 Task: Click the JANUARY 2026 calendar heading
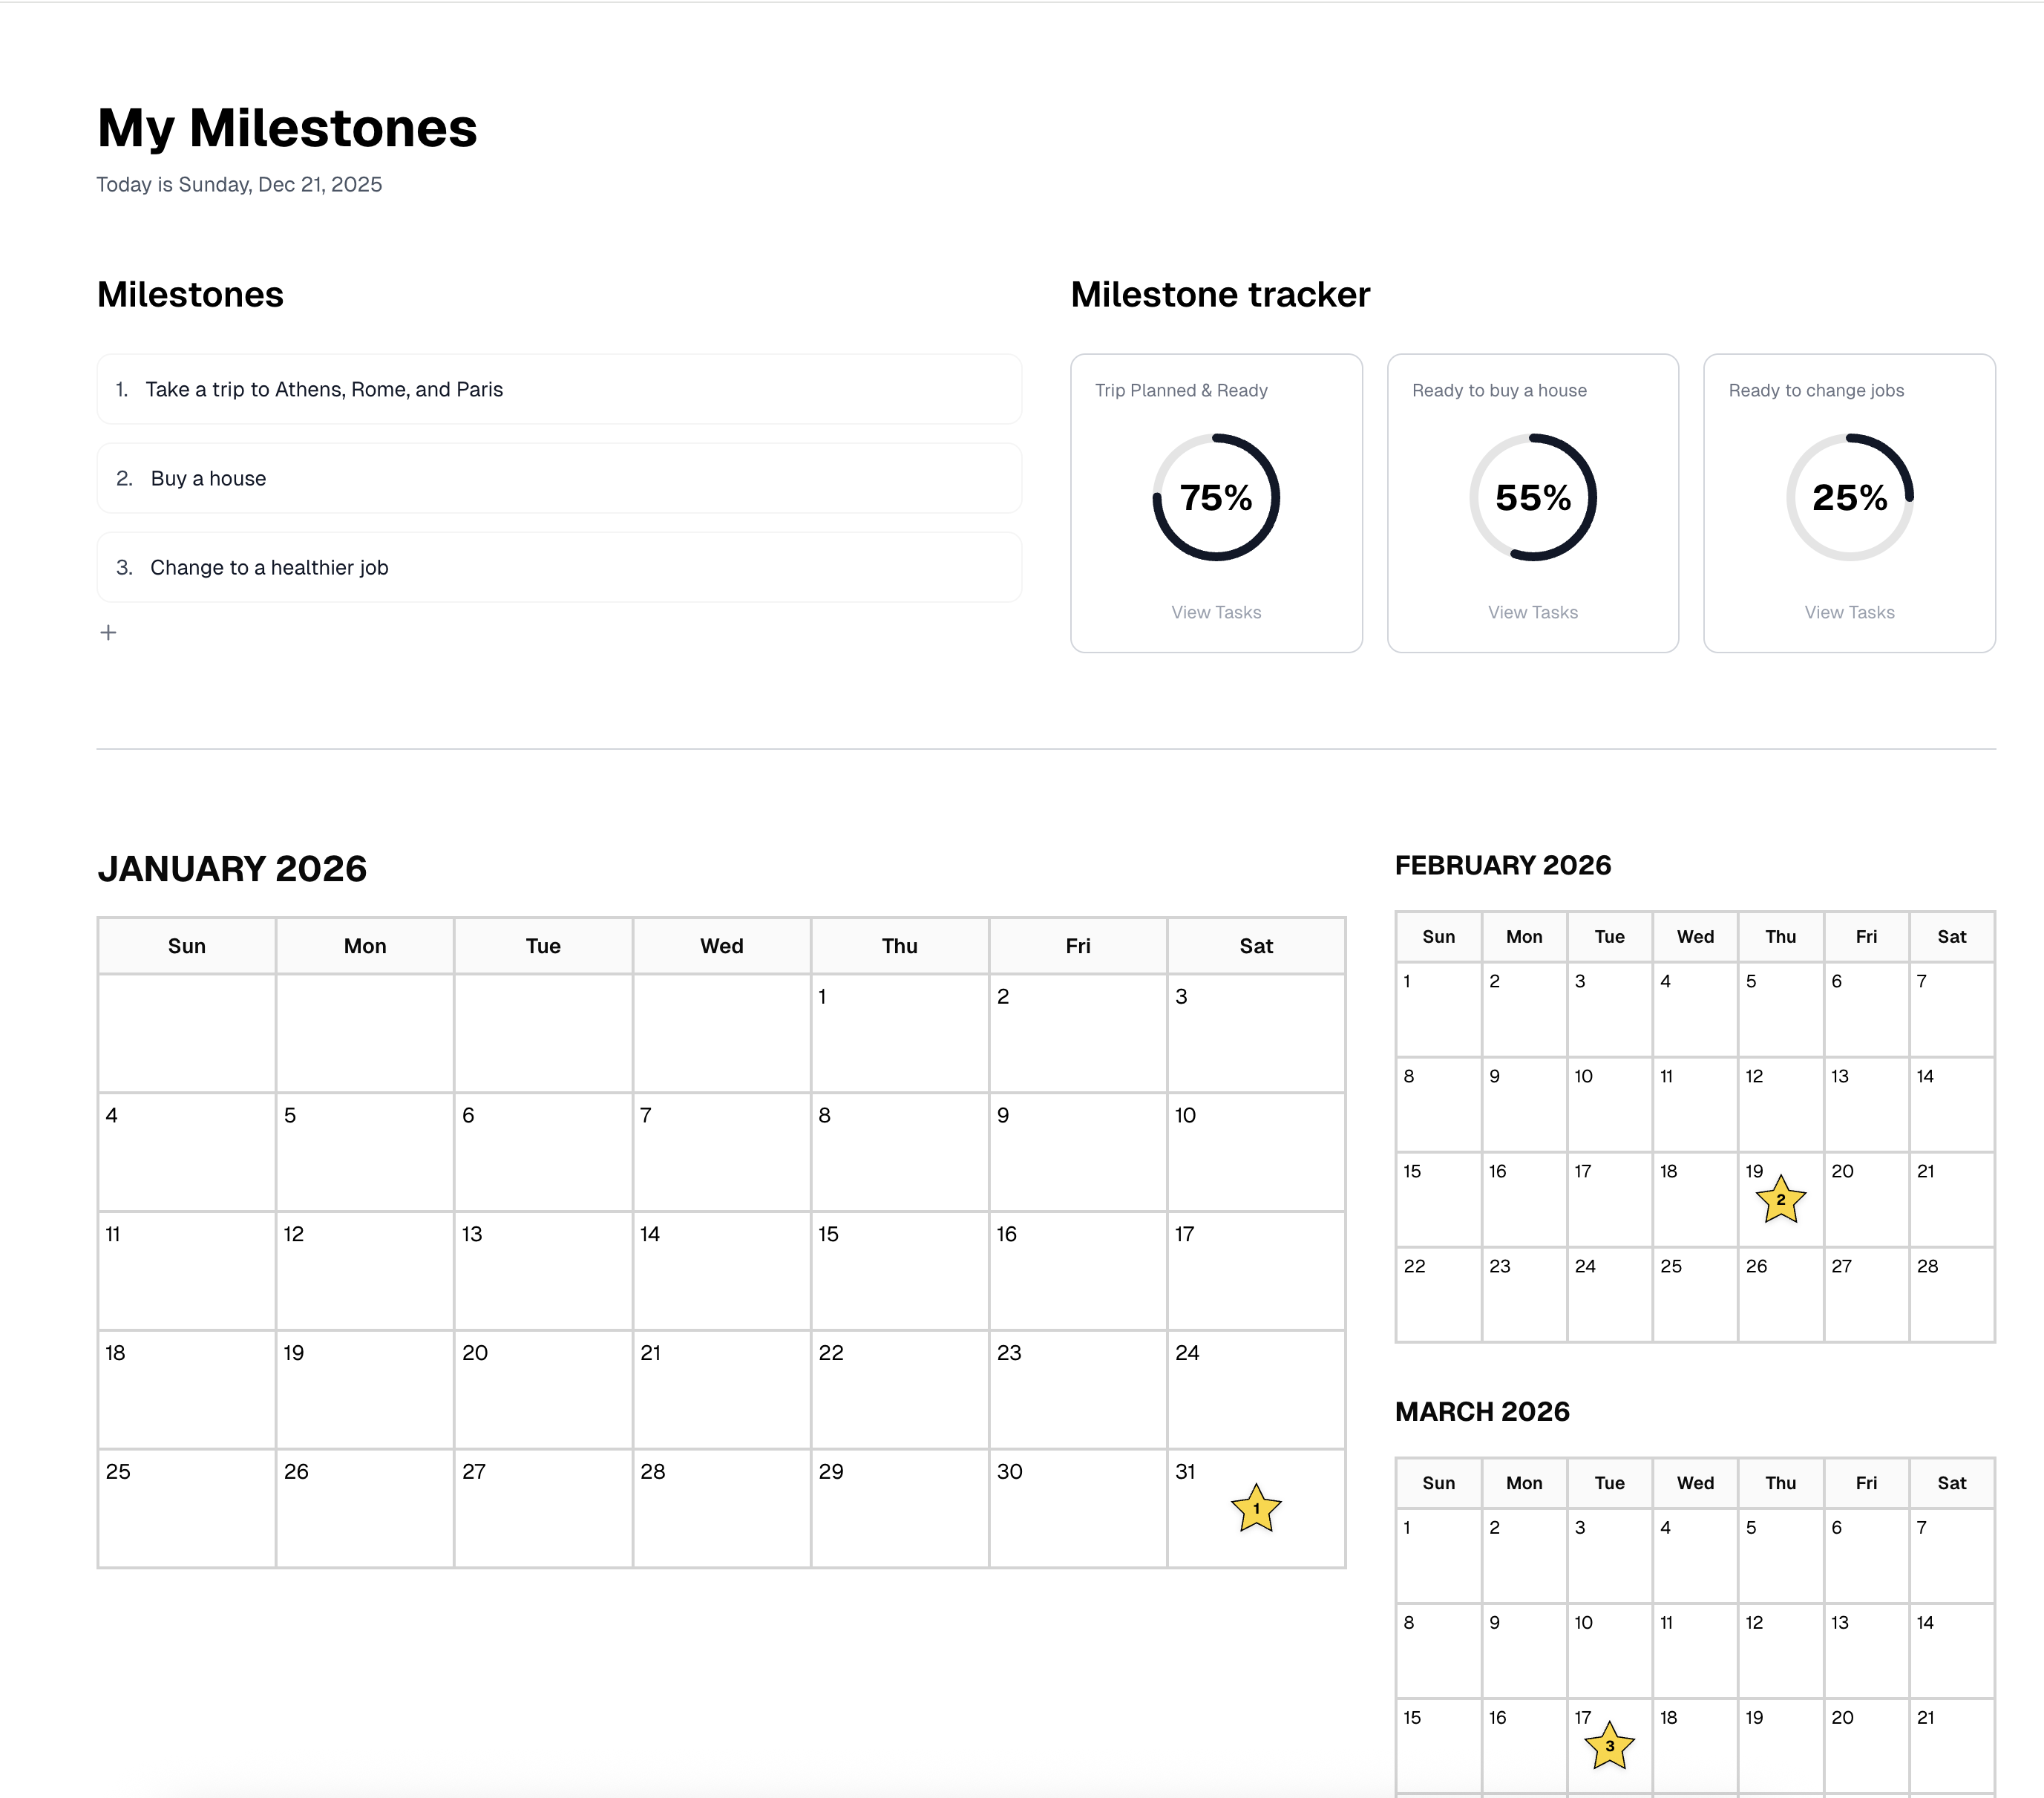tap(233, 868)
